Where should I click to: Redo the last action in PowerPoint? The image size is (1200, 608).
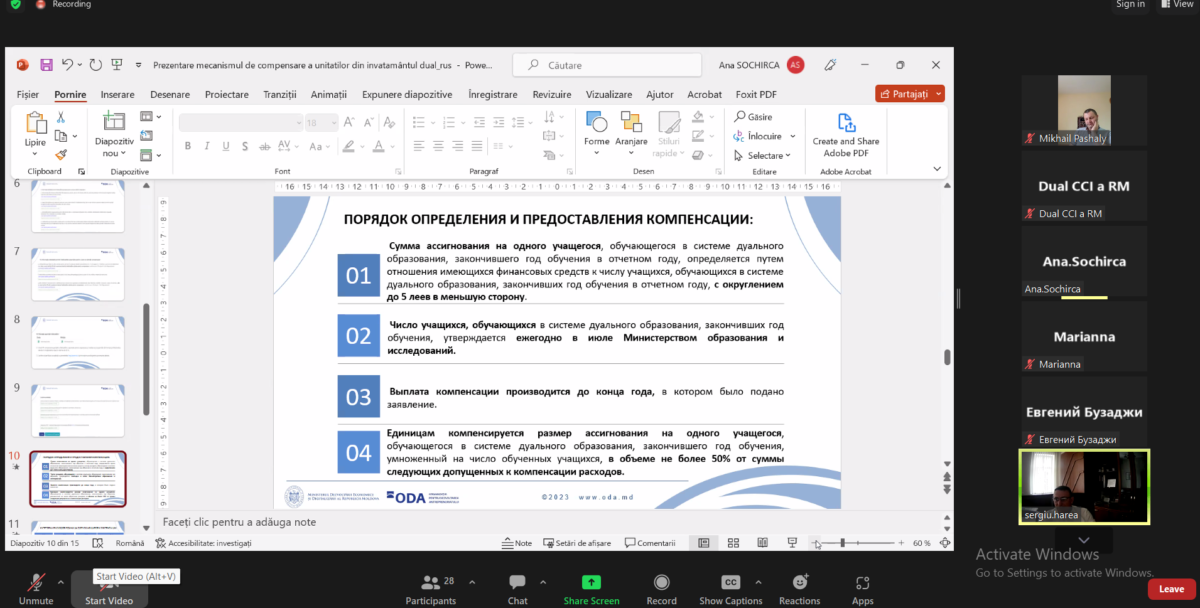tap(95, 65)
